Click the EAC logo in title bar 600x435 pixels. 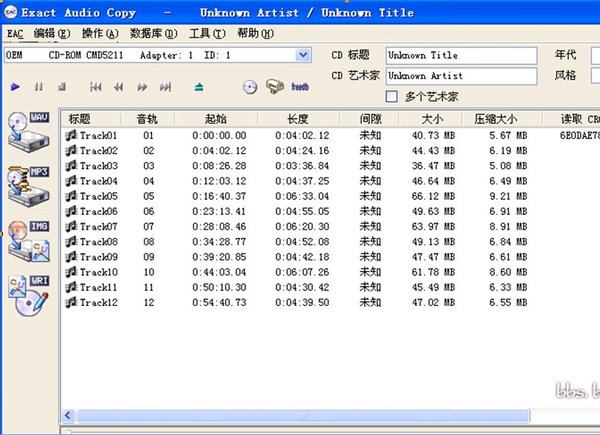pyautogui.click(x=10, y=12)
